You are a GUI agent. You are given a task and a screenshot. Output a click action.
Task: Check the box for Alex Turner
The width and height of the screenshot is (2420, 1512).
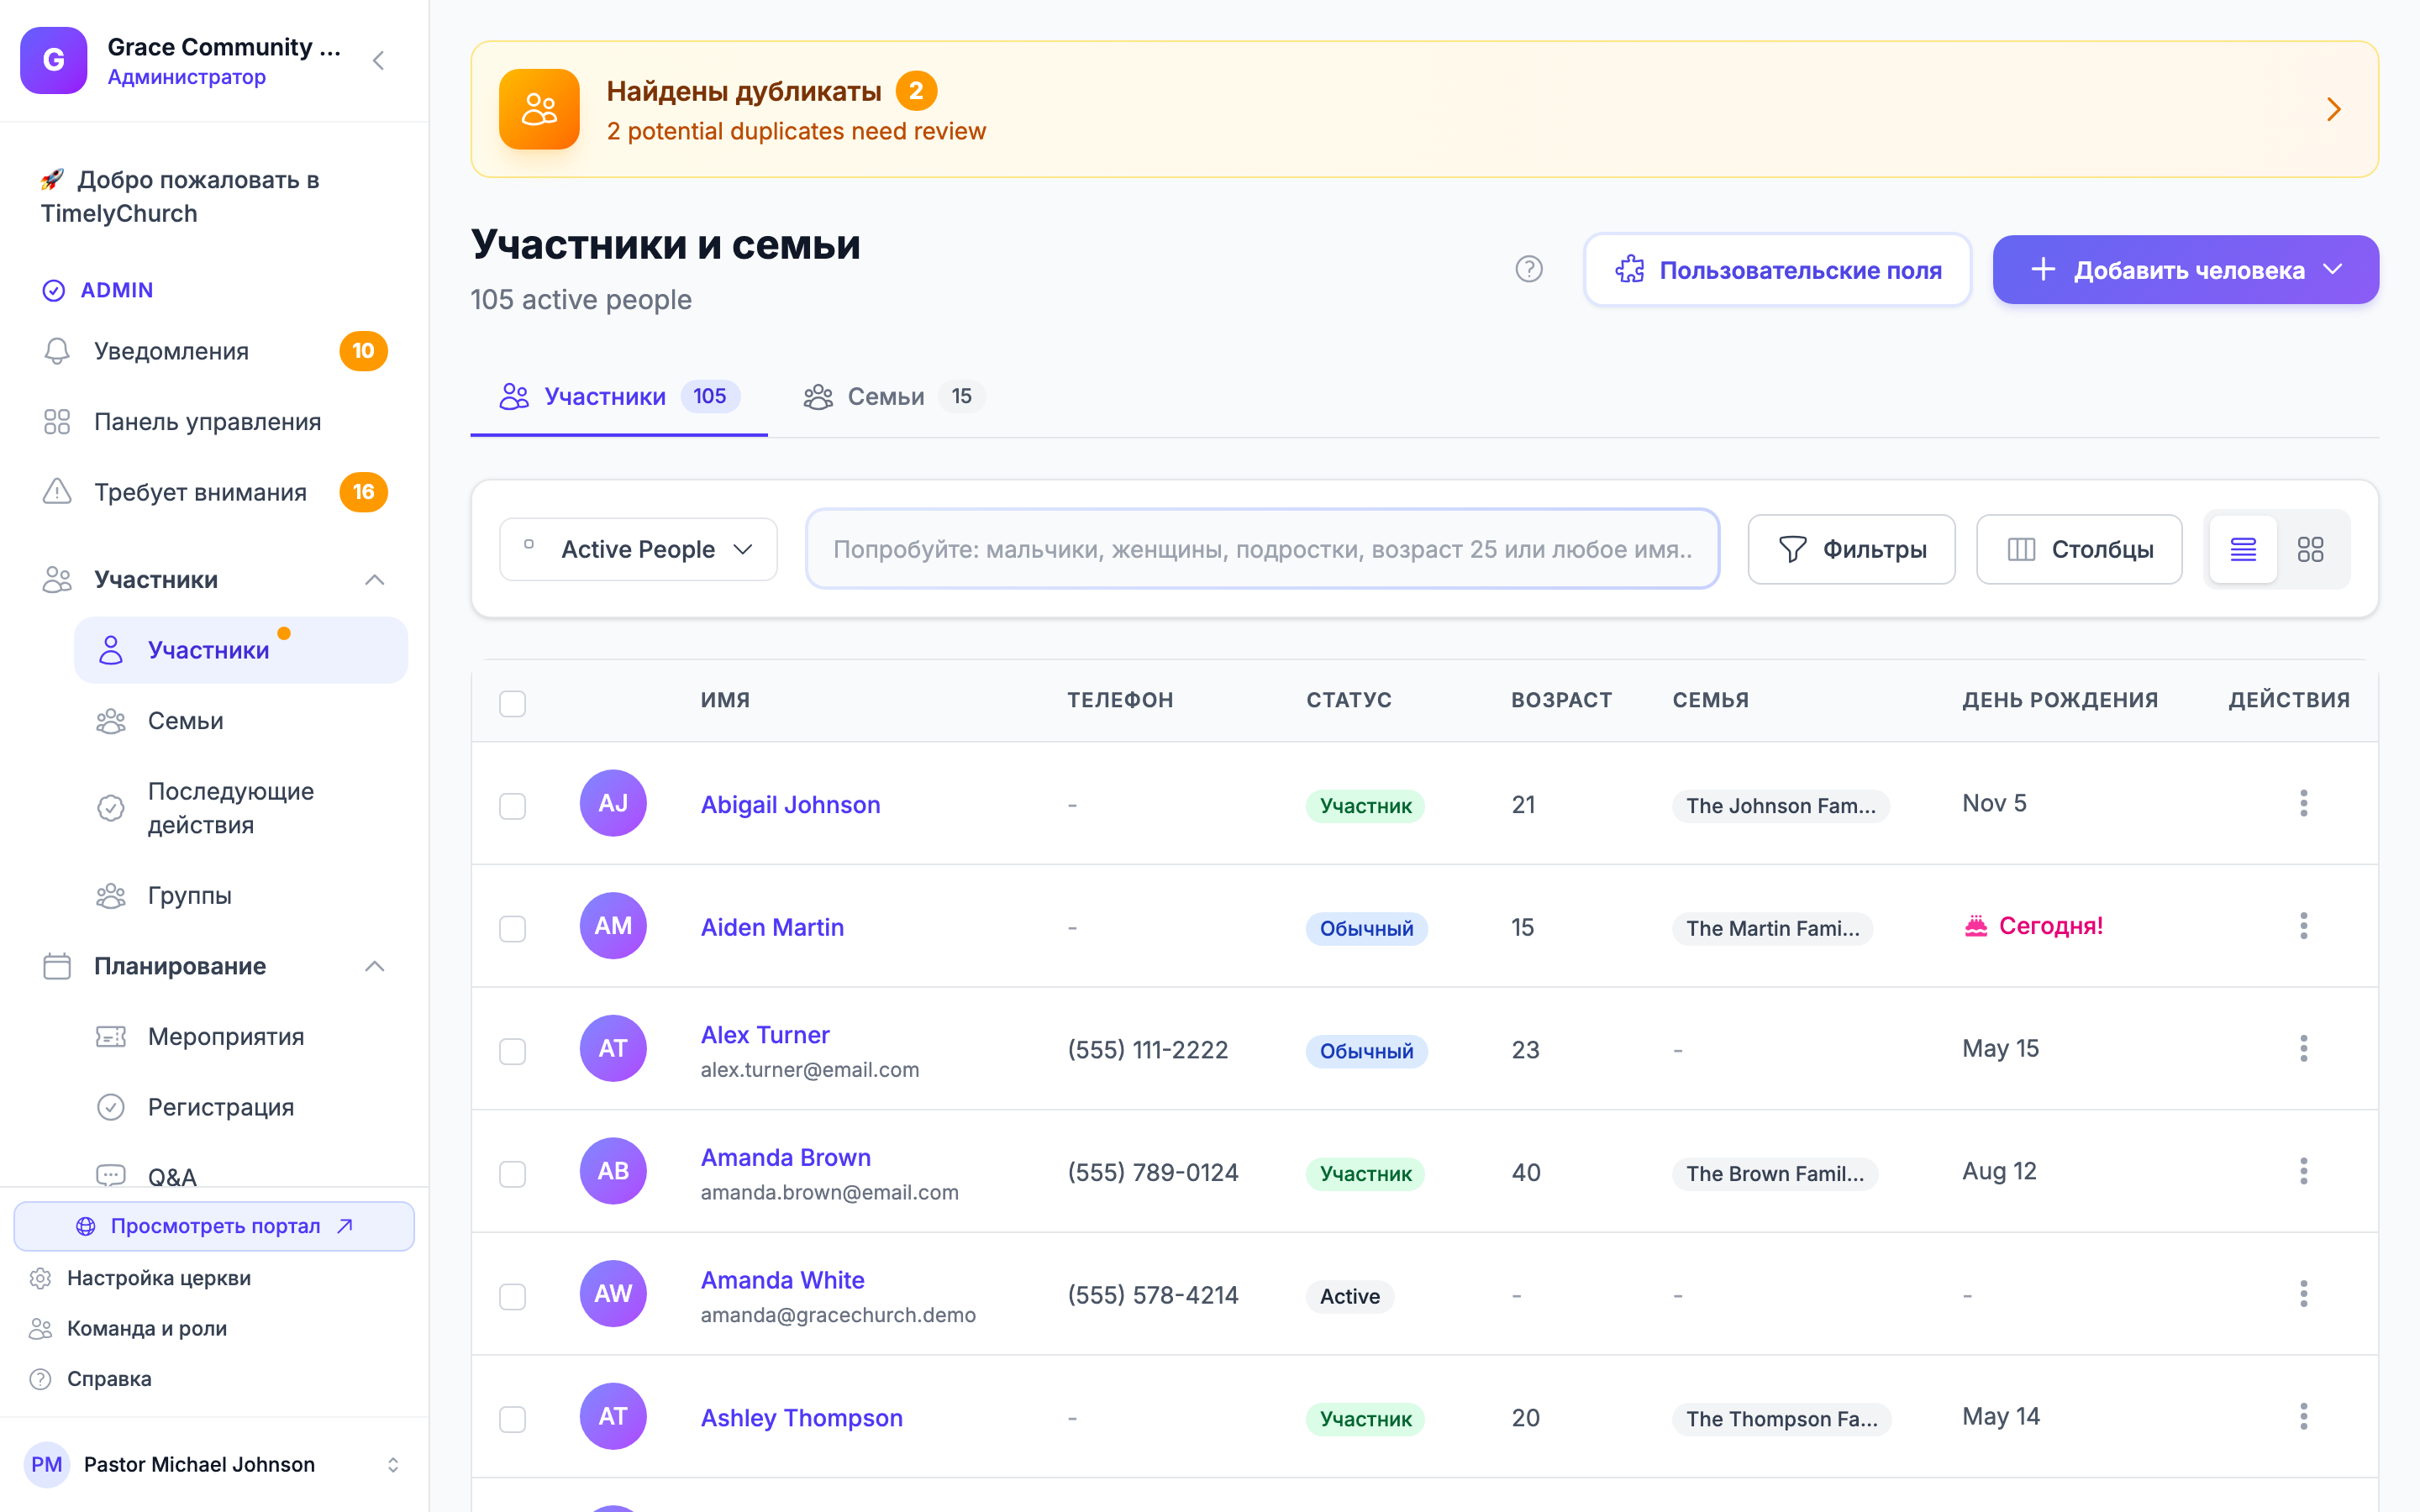pos(513,1051)
